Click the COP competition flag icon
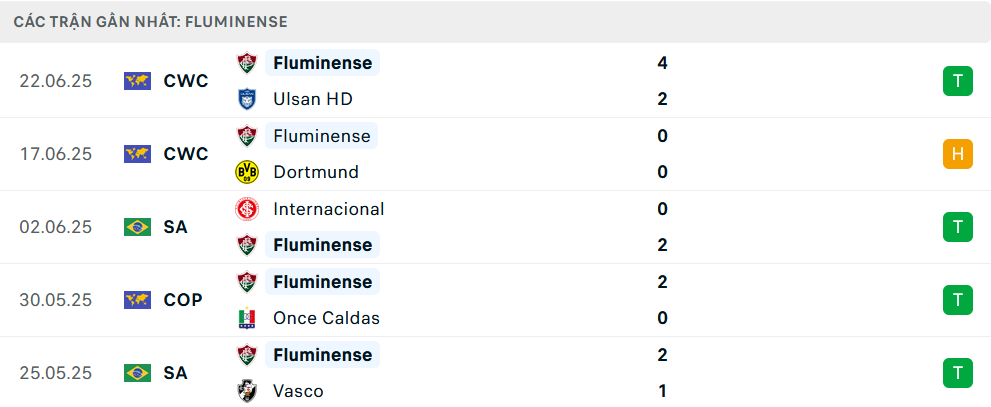 tap(137, 300)
